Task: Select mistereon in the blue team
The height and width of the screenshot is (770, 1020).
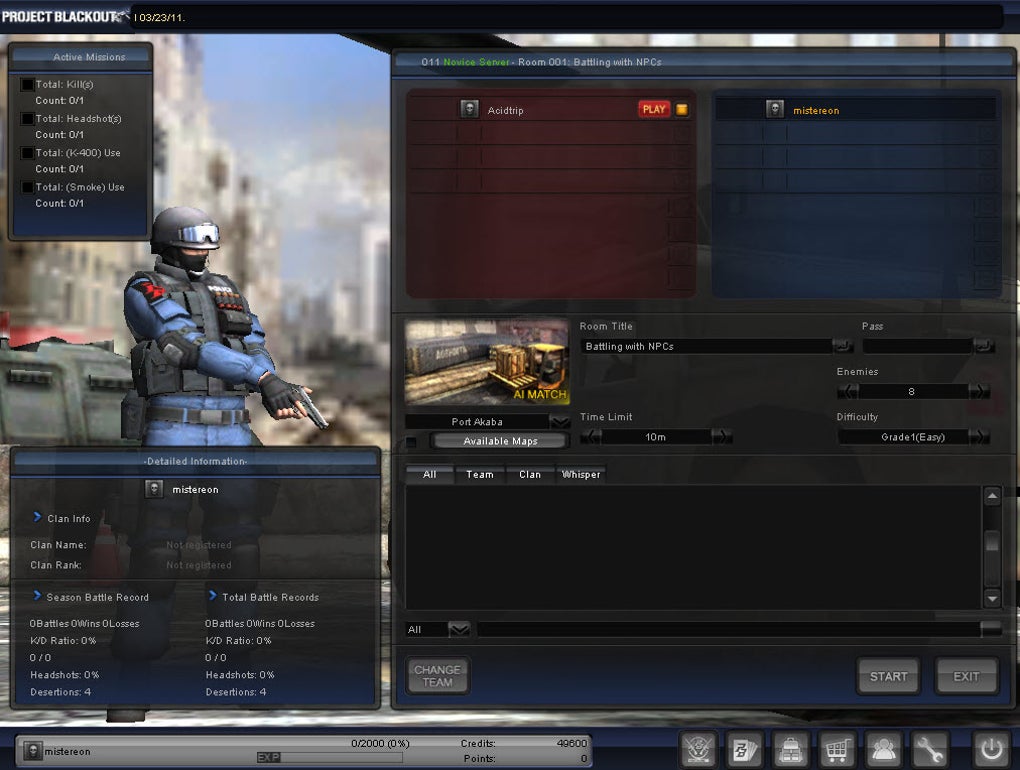Action: pos(855,109)
